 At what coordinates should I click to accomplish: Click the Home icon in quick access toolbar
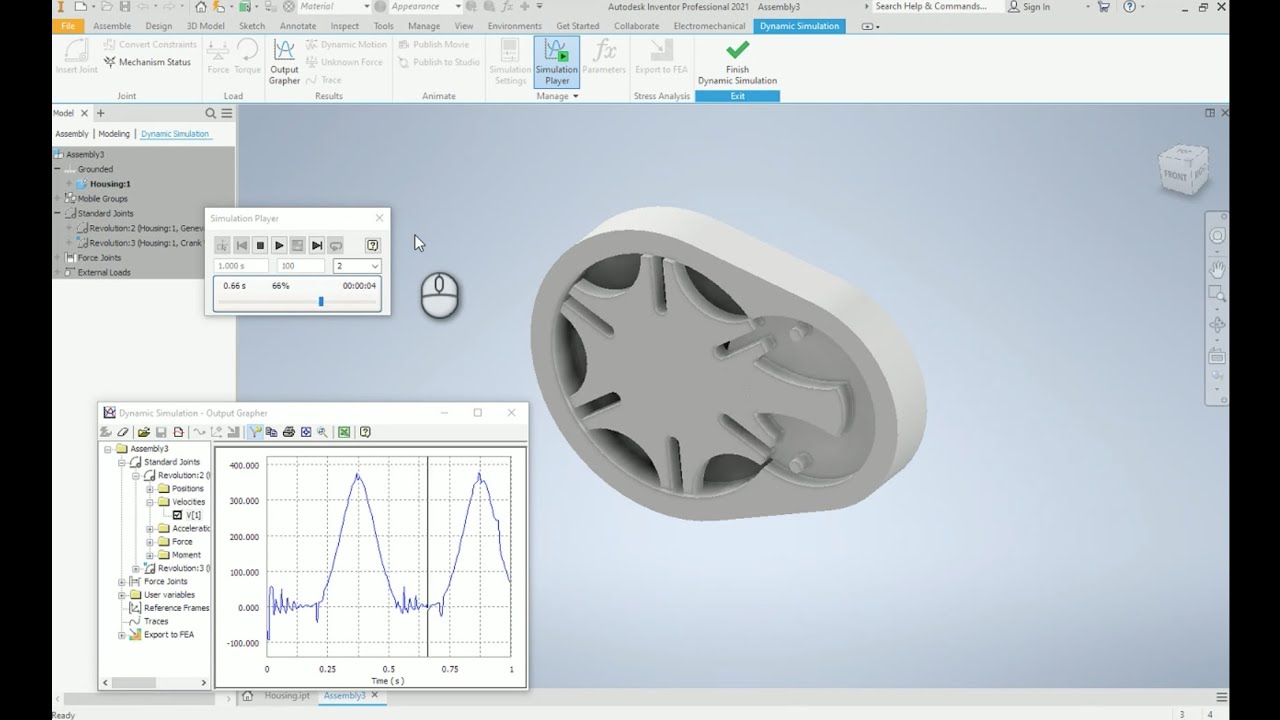pyautogui.click(x=201, y=6)
